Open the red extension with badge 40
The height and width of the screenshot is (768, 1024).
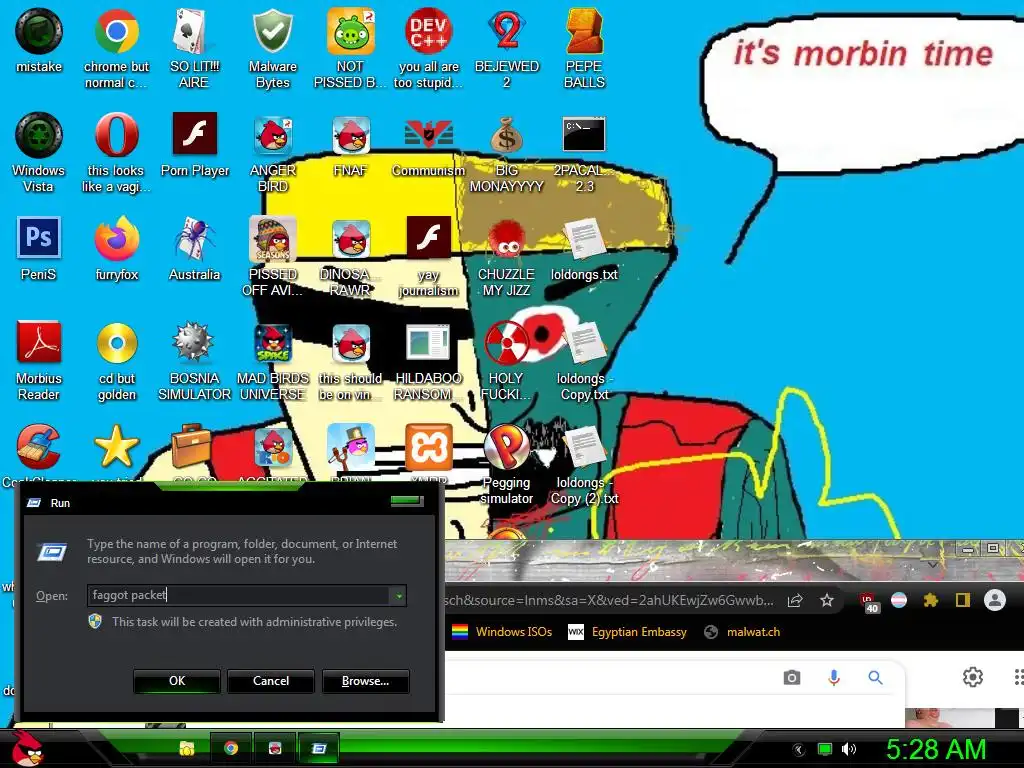tap(868, 601)
